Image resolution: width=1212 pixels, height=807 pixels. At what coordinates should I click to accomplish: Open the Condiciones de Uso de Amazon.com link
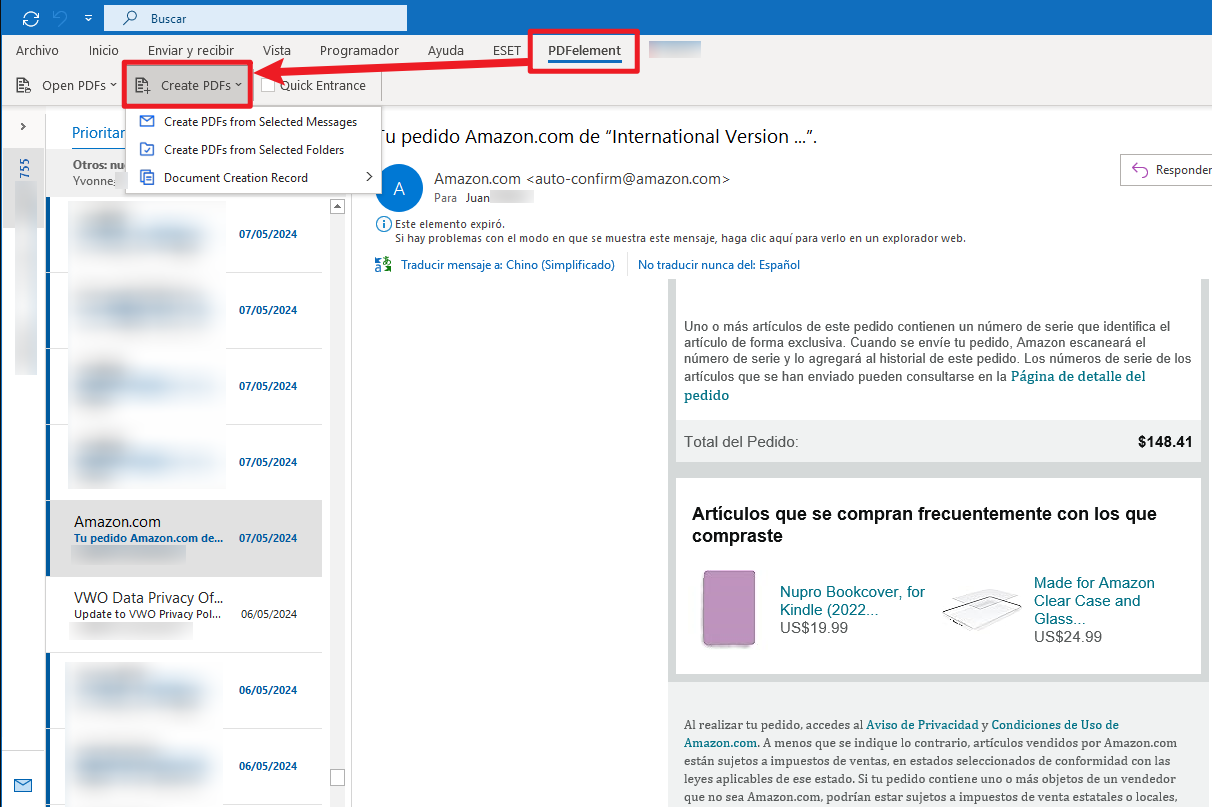pos(901,733)
